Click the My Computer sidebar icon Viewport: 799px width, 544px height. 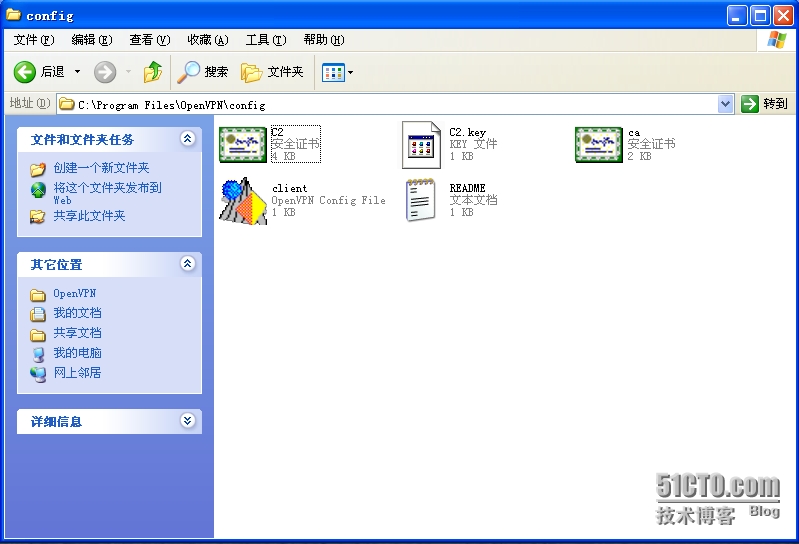click(x=38, y=355)
